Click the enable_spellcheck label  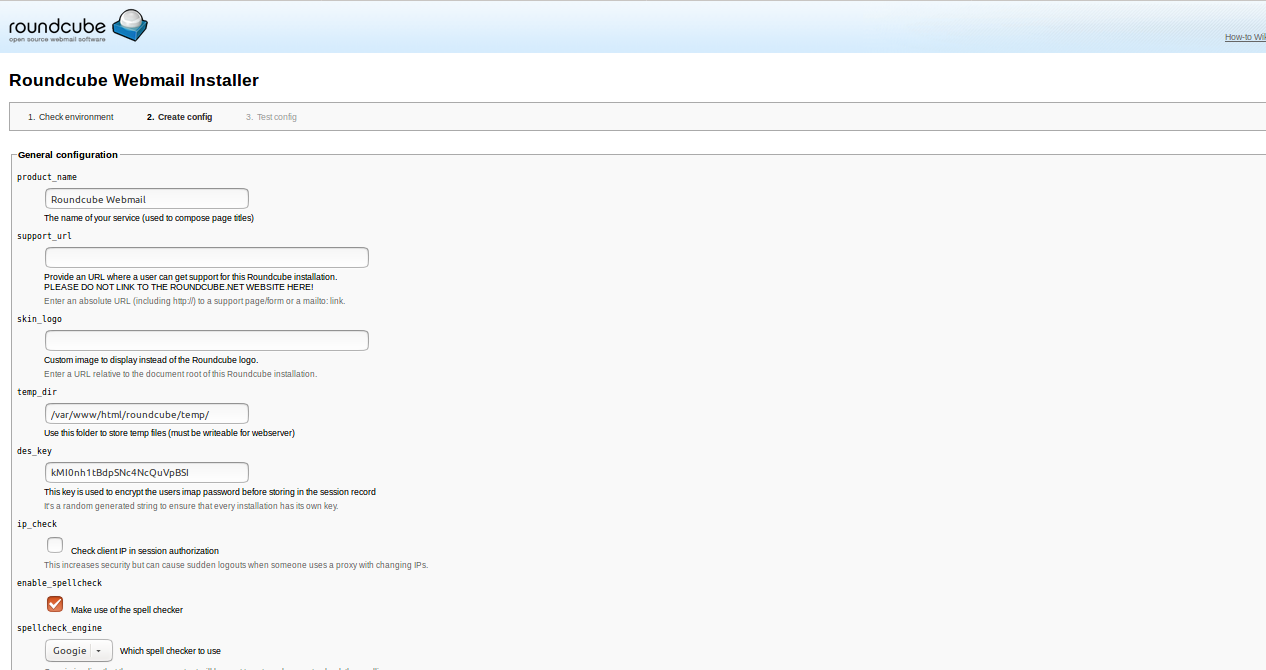(x=59, y=582)
